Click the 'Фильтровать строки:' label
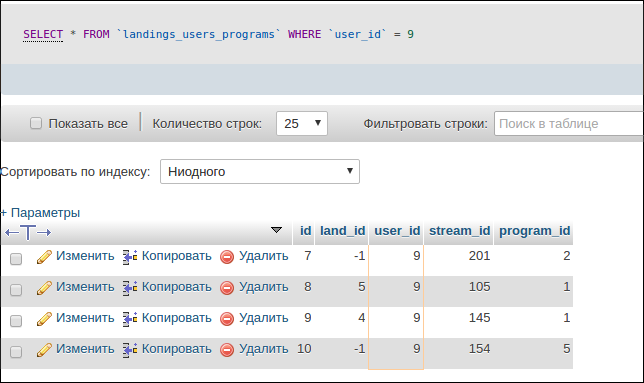Viewport: 644px width, 383px height. pyautogui.click(x=426, y=124)
